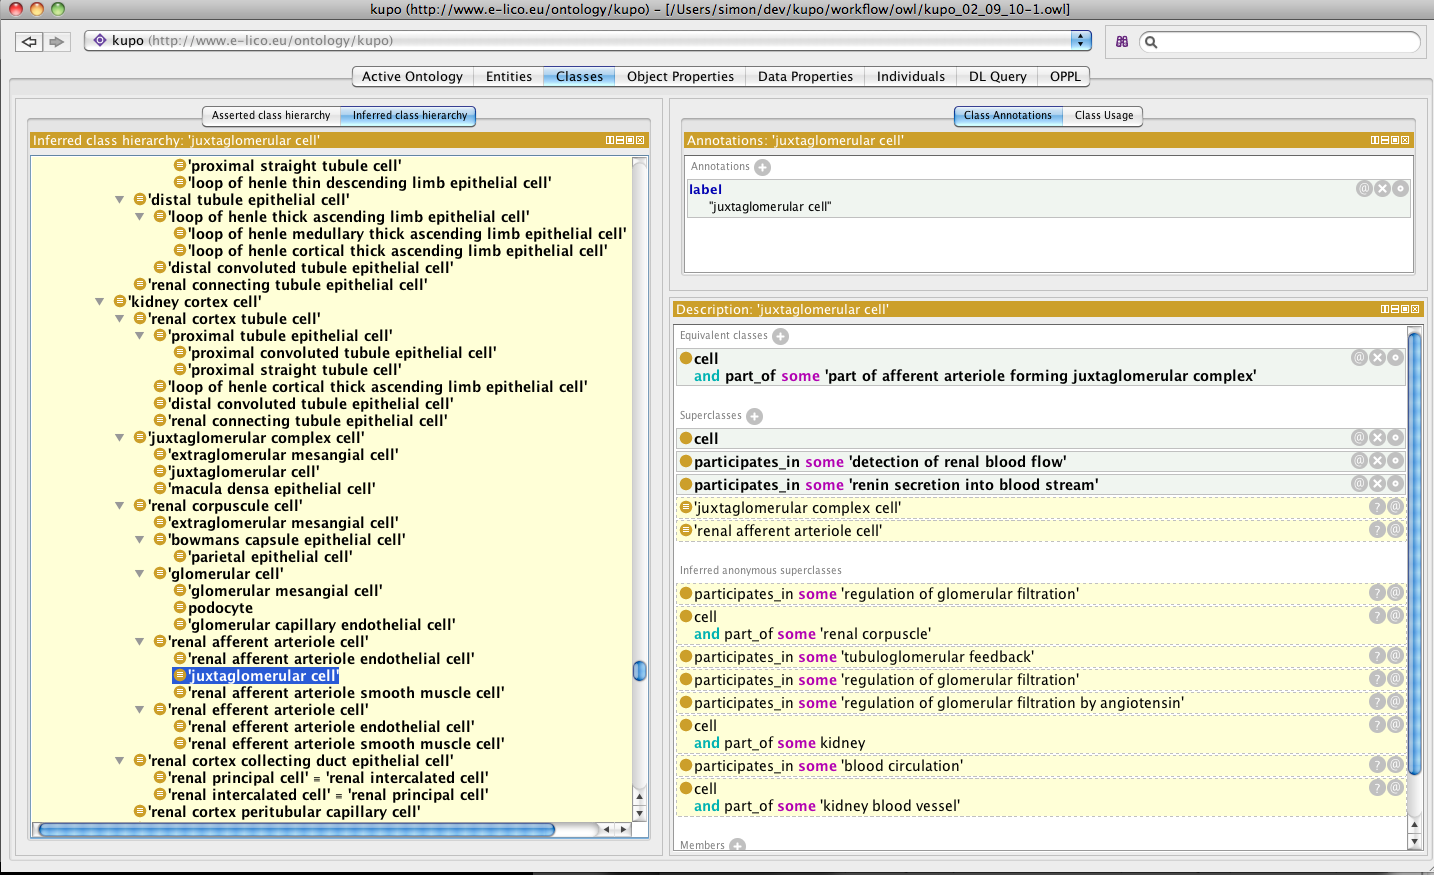The height and width of the screenshot is (875, 1434).
Task: Open the DL Query tab
Action: [x=997, y=77]
